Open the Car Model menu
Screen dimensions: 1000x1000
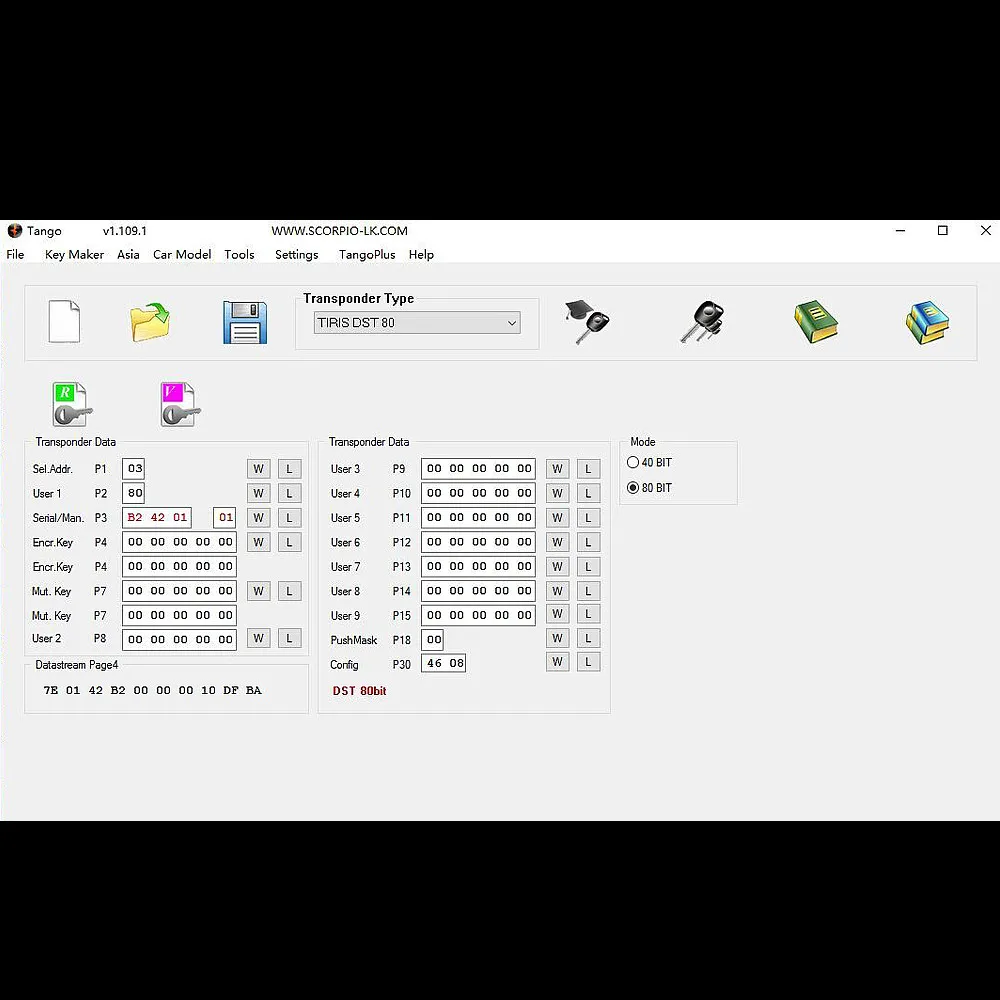tap(182, 254)
